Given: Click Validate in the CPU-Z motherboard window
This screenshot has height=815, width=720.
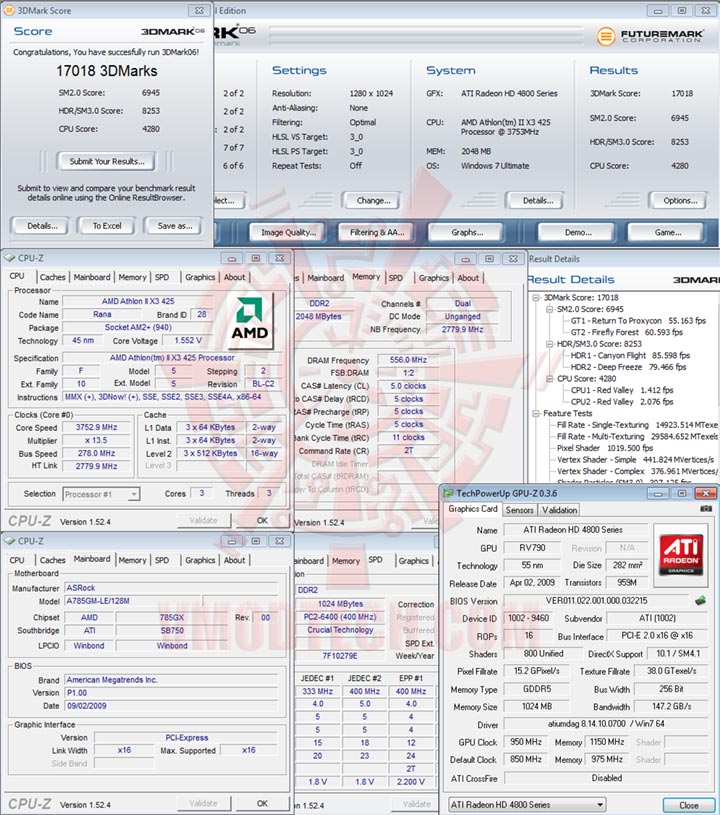Looking at the screenshot, I should [x=203, y=804].
